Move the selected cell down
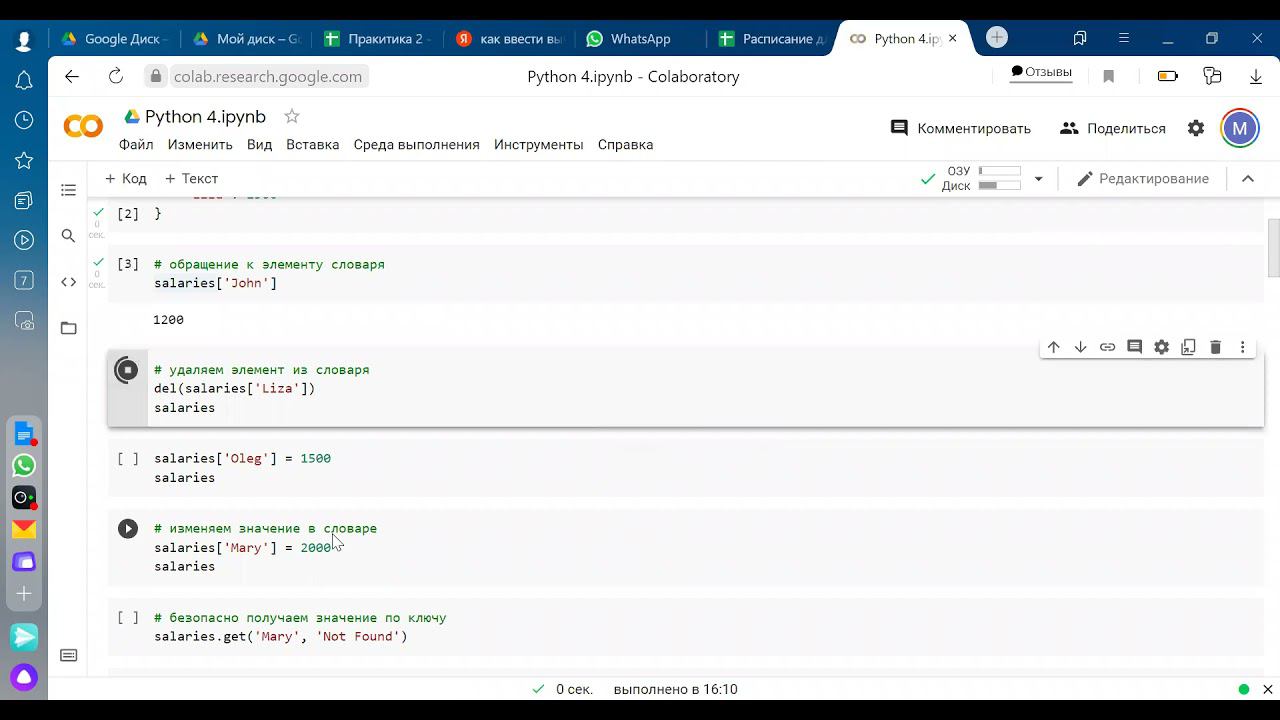This screenshot has height=720, width=1280. pyautogui.click(x=1080, y=347)
